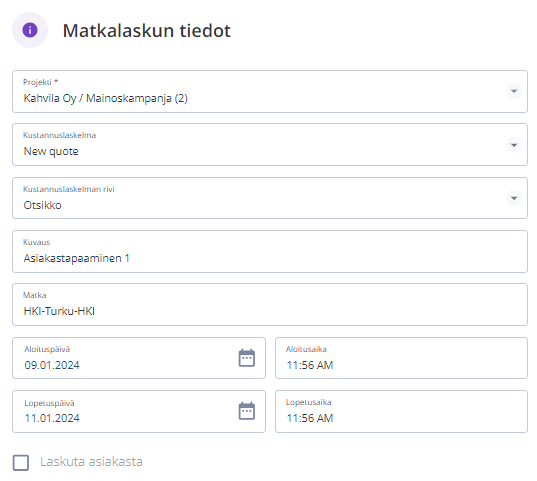The width and height of the screenshot is (537, 481).
Task: Expand the Kustannuslaskelman rivi dropdown arrow
Action: tap(514, 198)
